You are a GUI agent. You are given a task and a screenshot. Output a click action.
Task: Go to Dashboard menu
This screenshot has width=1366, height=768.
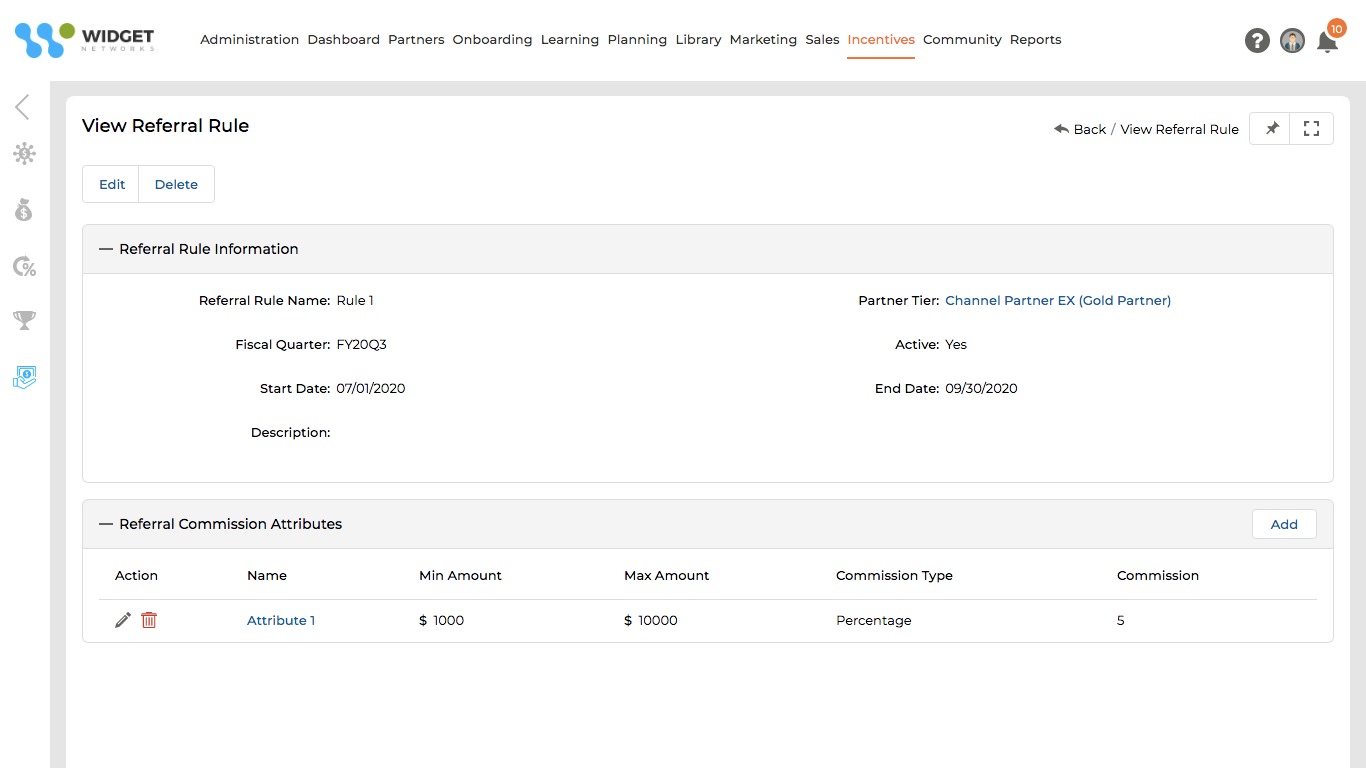pyautogui.click(x=344, y=40)
